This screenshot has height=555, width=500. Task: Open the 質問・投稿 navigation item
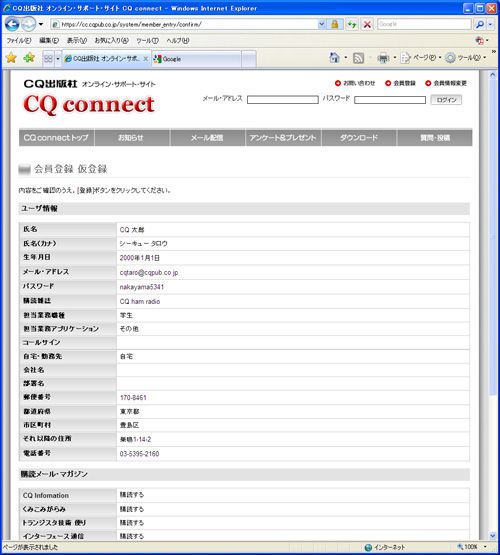(x=435, y=137)
